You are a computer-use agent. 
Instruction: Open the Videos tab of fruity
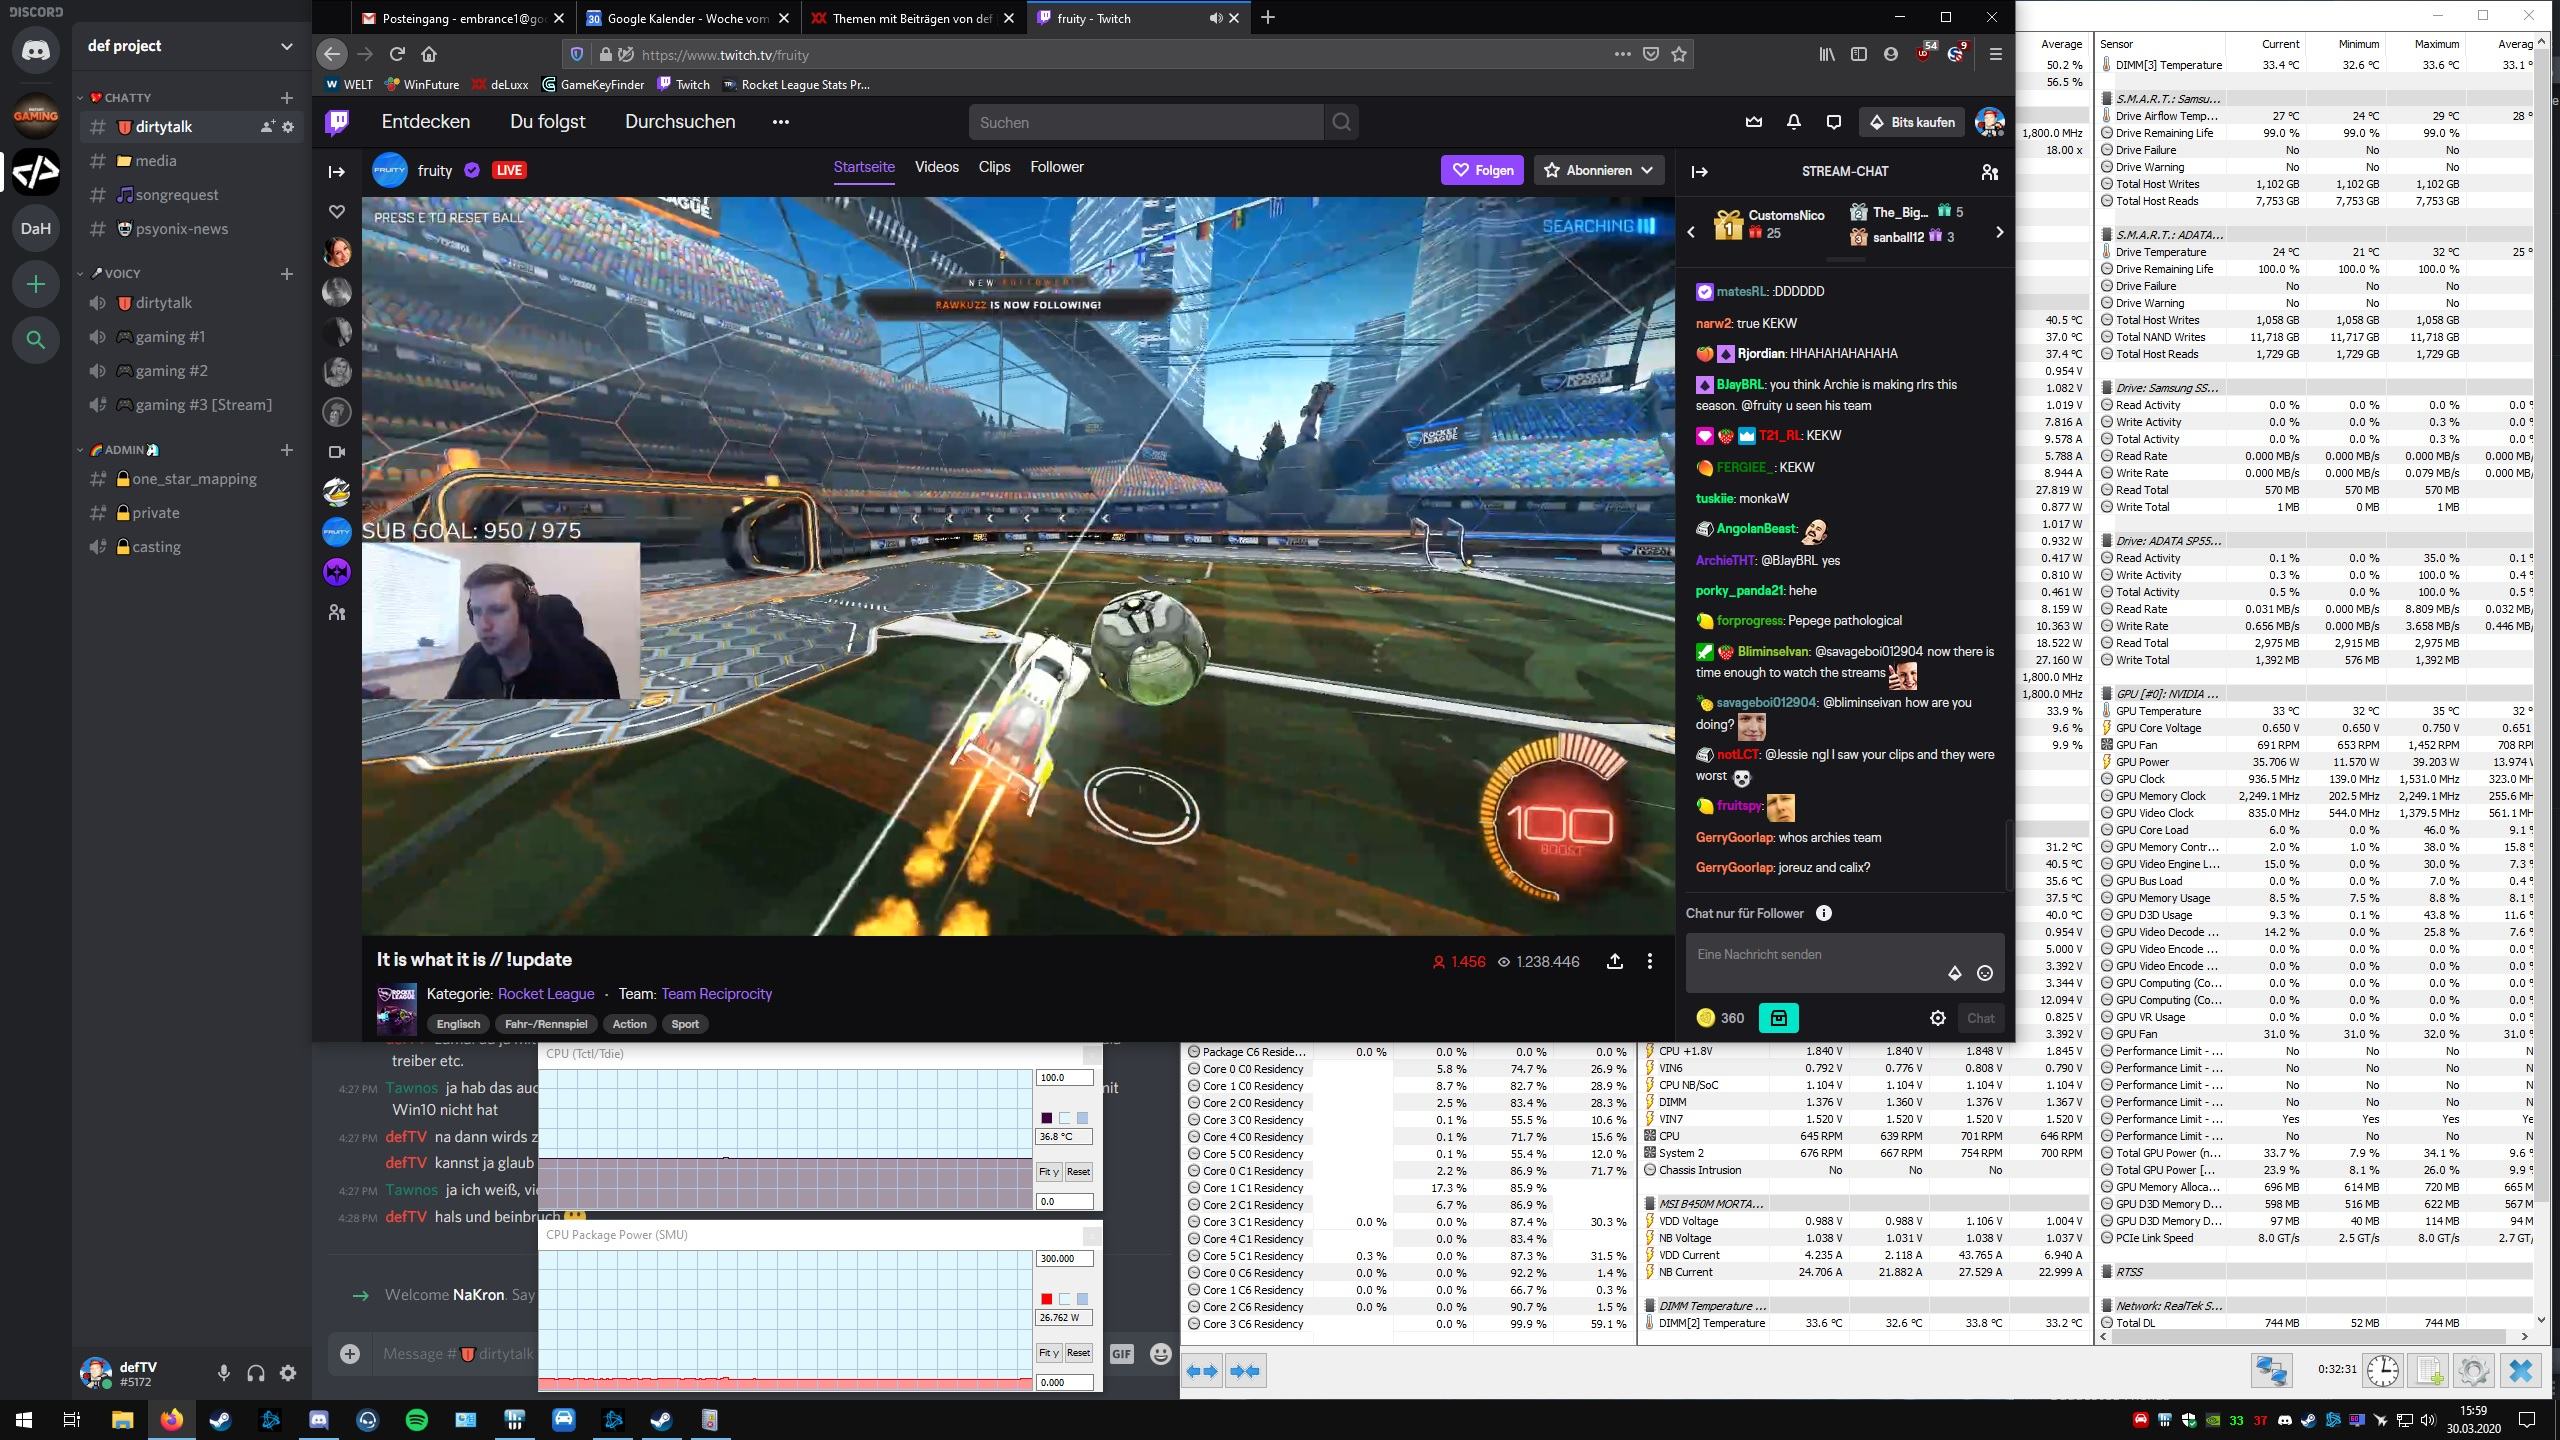point(936,167)
